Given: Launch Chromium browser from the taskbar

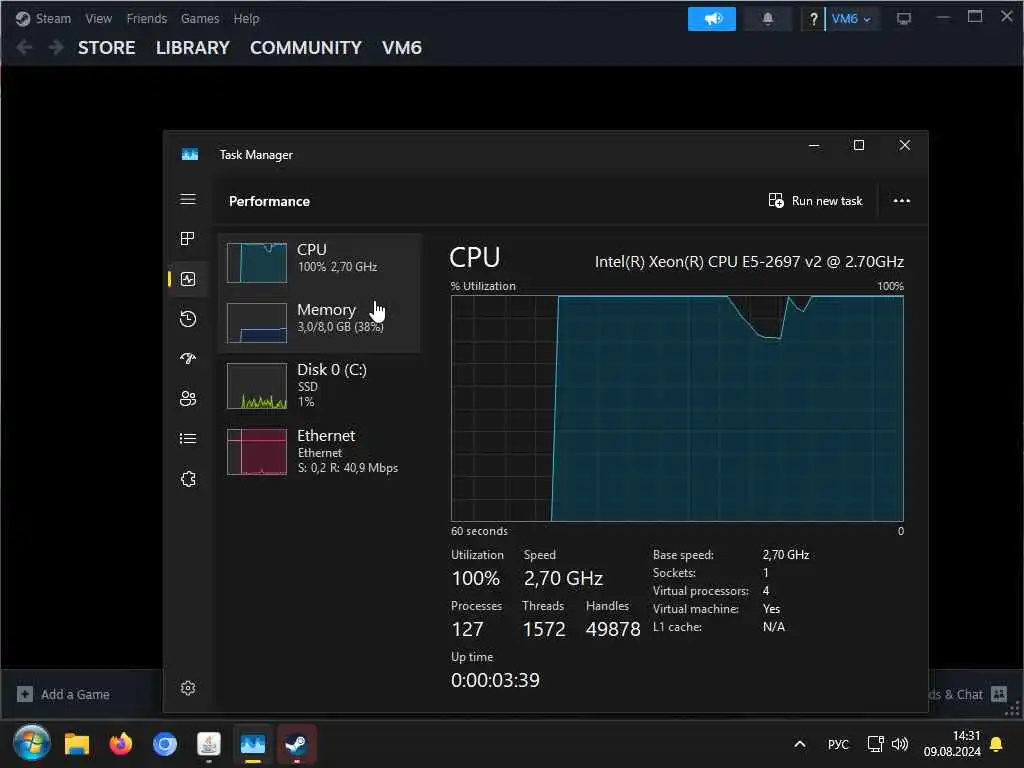Looking at the screenshot, I should [x=165, y=744].
